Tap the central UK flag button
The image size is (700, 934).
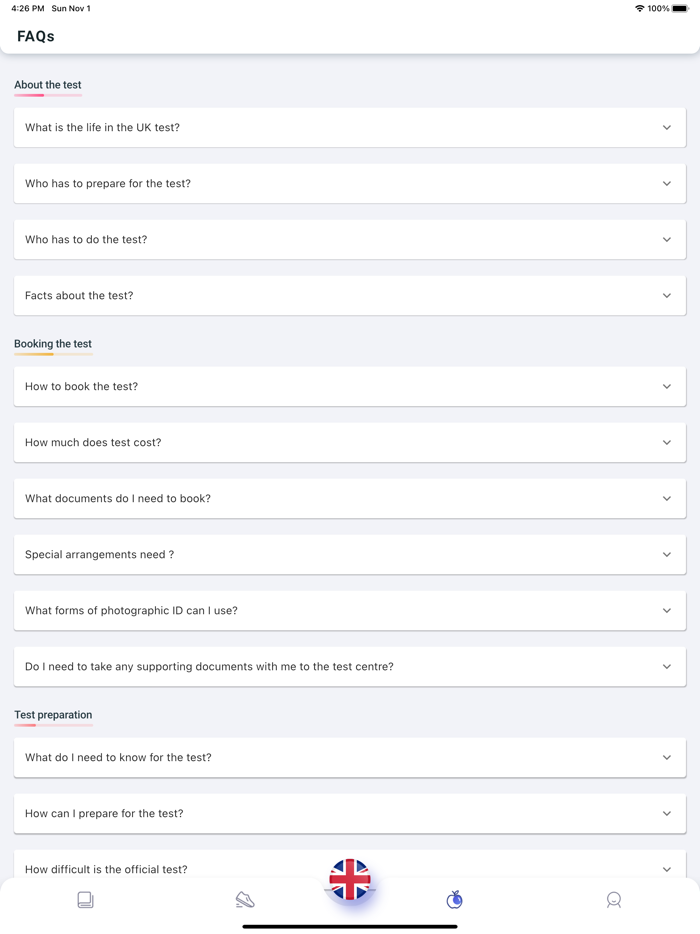click(350, 881)
